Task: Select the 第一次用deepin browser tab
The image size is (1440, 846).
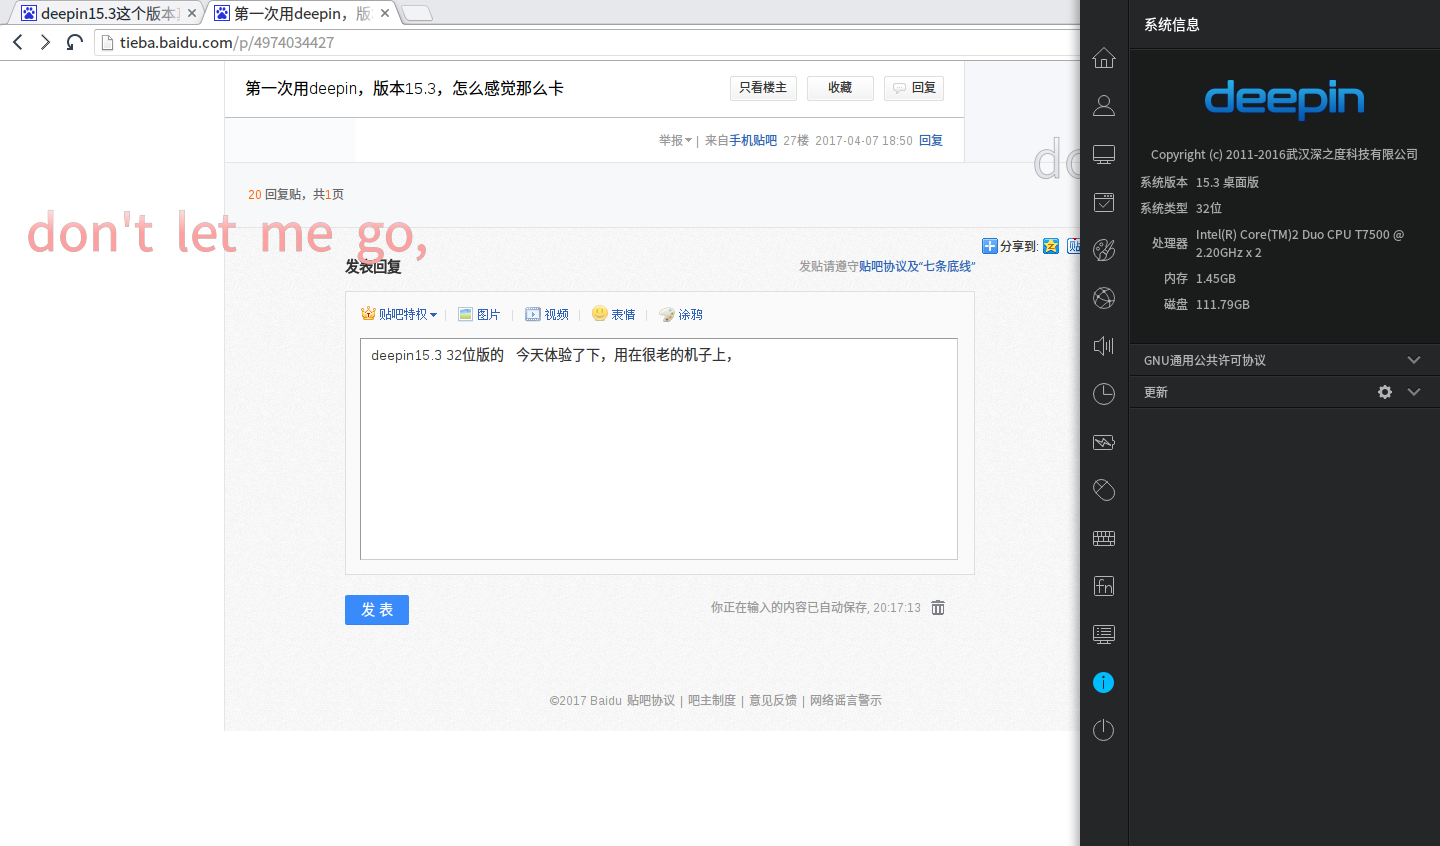Action: pyautogui.click(x=300, y=13)
